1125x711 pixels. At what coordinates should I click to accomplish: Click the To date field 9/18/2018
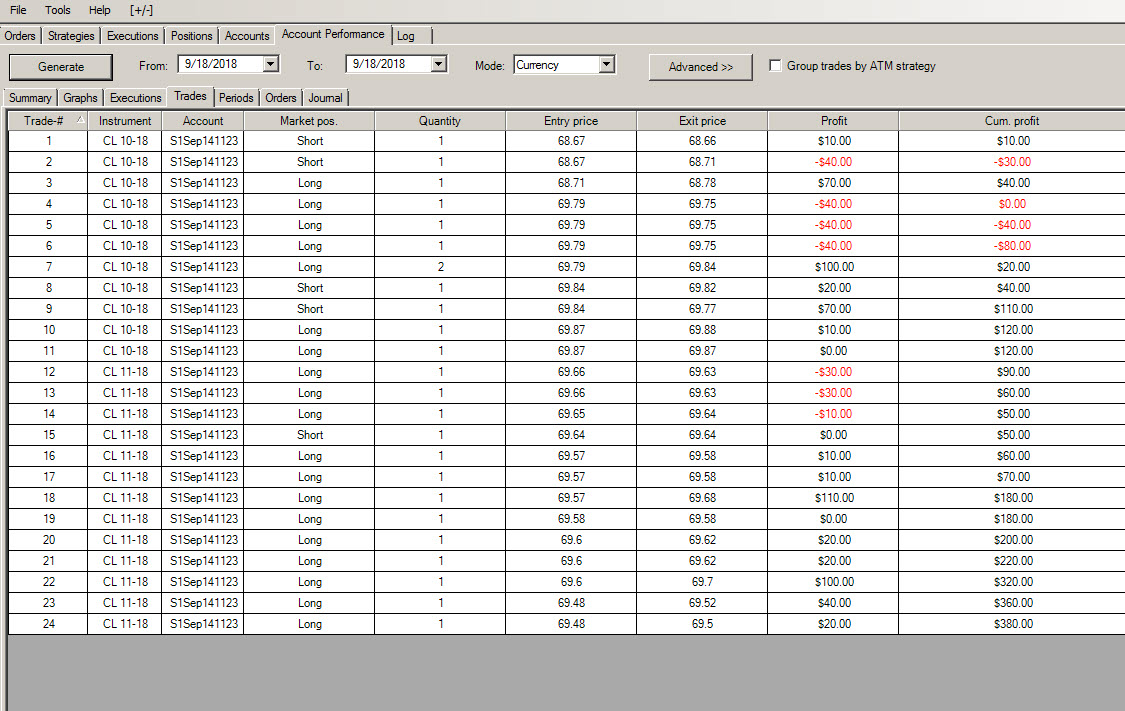(x=389, y=64)
